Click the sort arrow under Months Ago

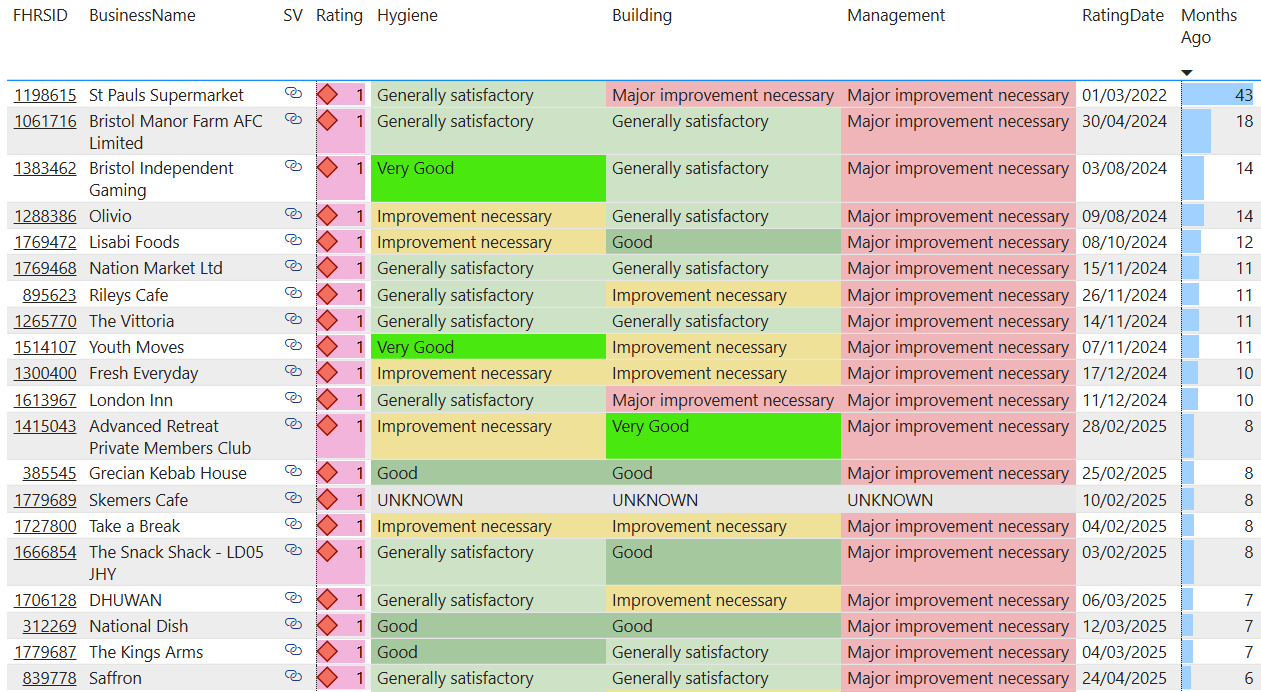point(1187,72)
